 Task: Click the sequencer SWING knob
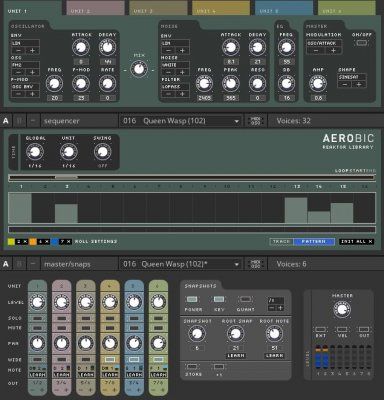[x=102, y=152]
